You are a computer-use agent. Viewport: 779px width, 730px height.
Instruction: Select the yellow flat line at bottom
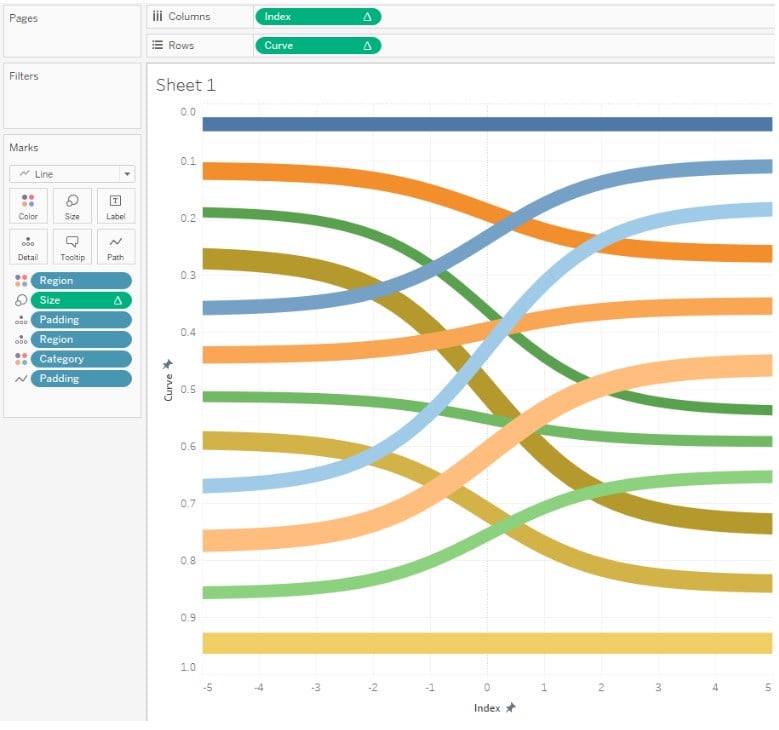click(487, 643)
